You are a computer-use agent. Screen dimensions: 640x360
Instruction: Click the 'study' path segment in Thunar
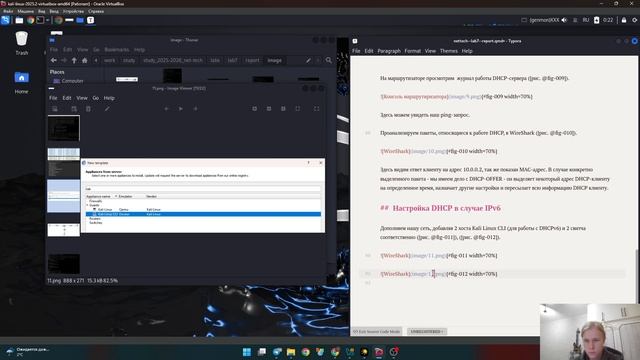pyautogui.click(x=129, y=60)
